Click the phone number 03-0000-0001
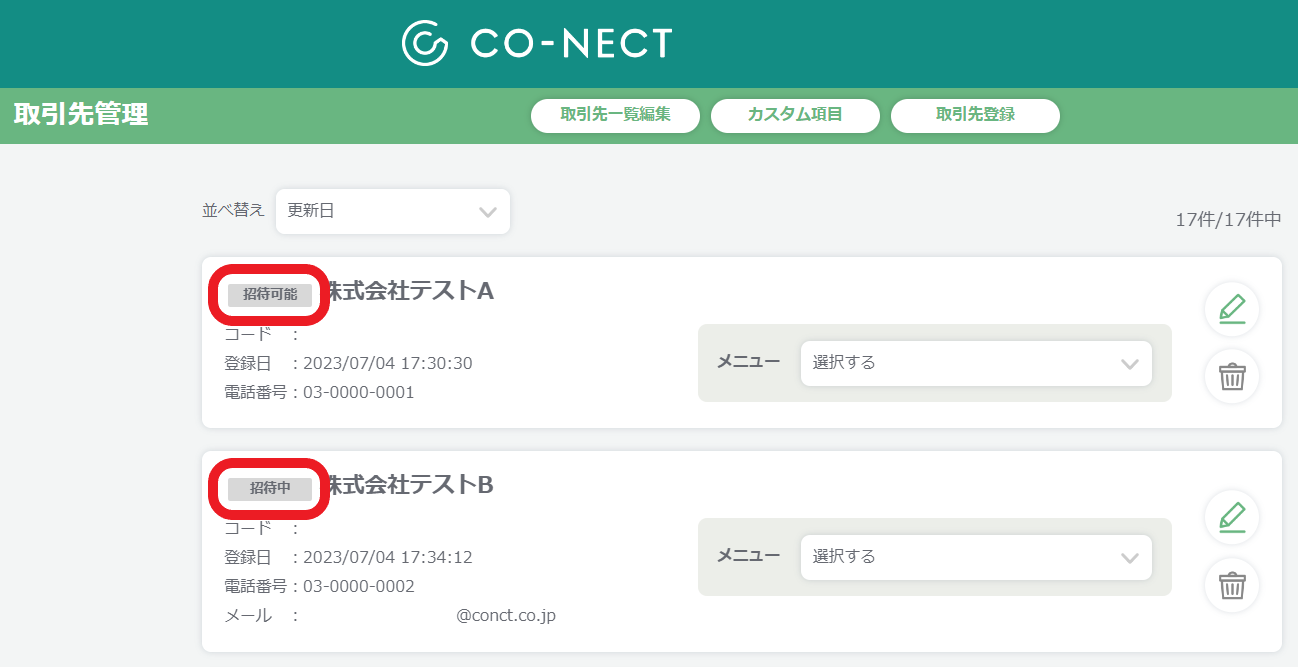1298x667 pixels. [x=358, y=392]
